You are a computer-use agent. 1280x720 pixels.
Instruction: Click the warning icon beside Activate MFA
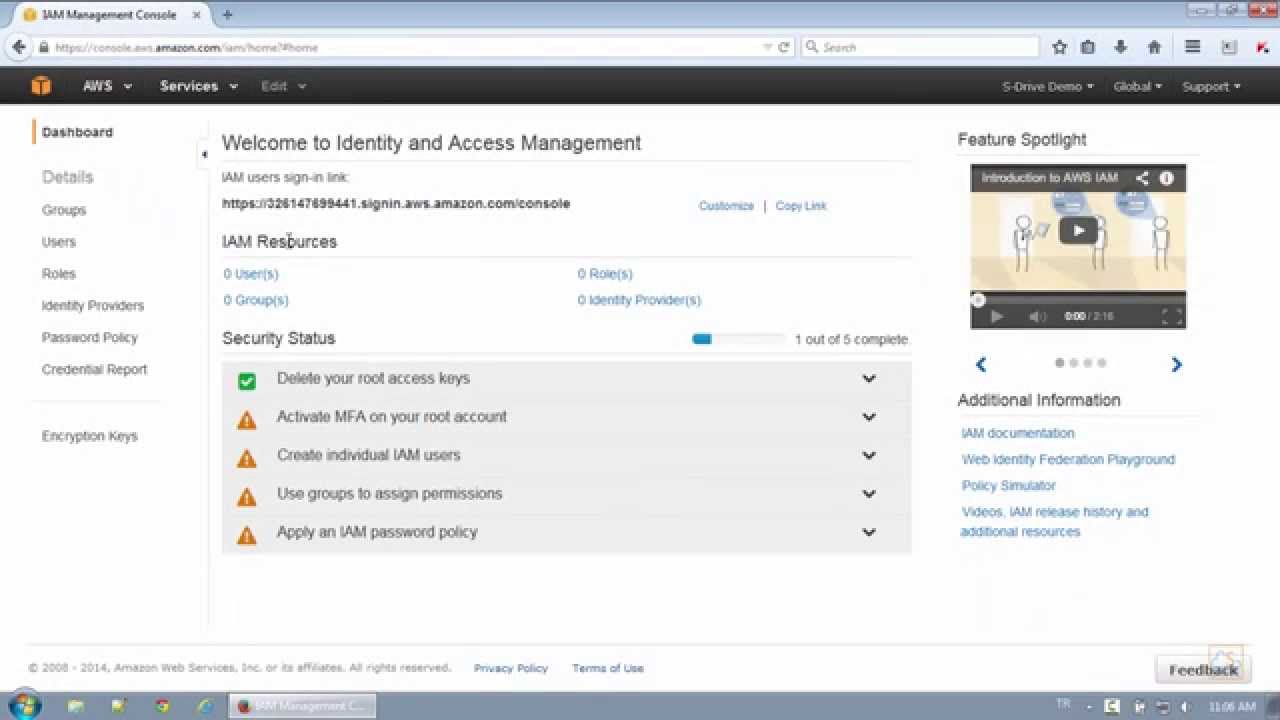pyautogui.click(x=247, y=420)
